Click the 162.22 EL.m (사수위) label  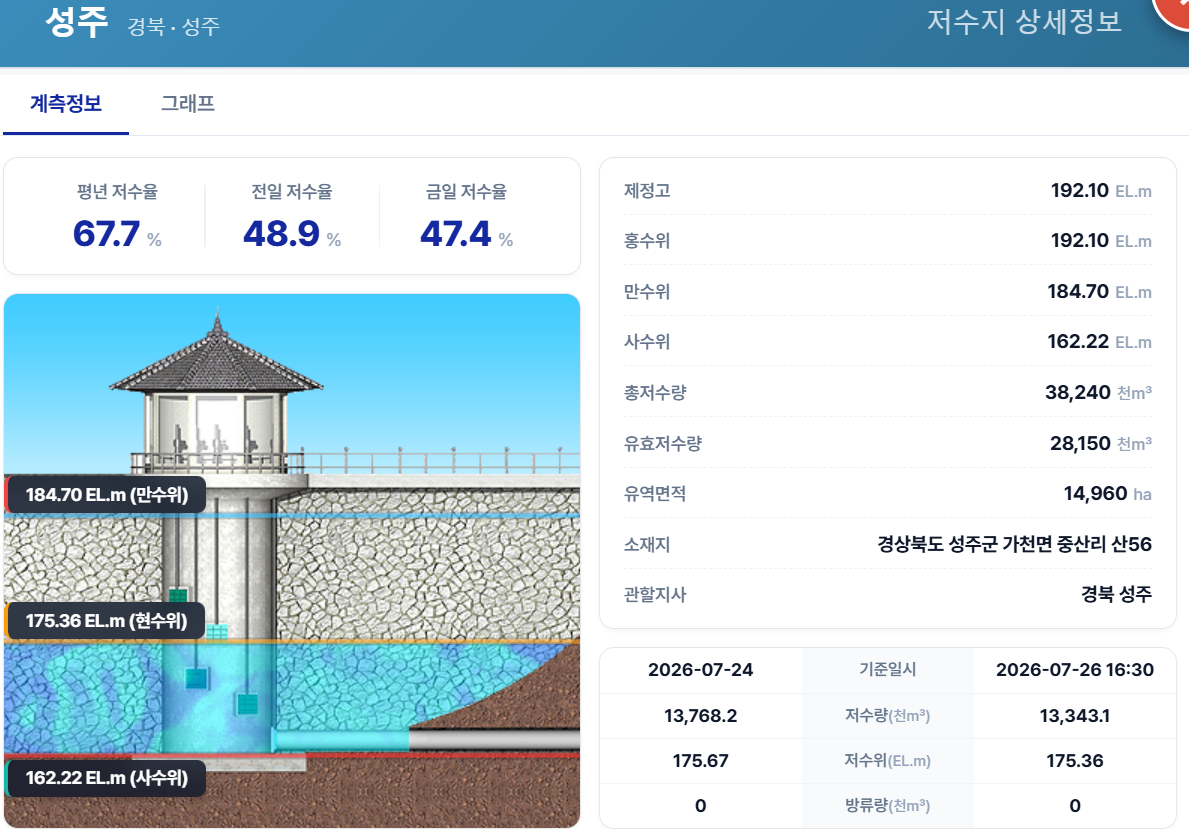coord(106,777)
